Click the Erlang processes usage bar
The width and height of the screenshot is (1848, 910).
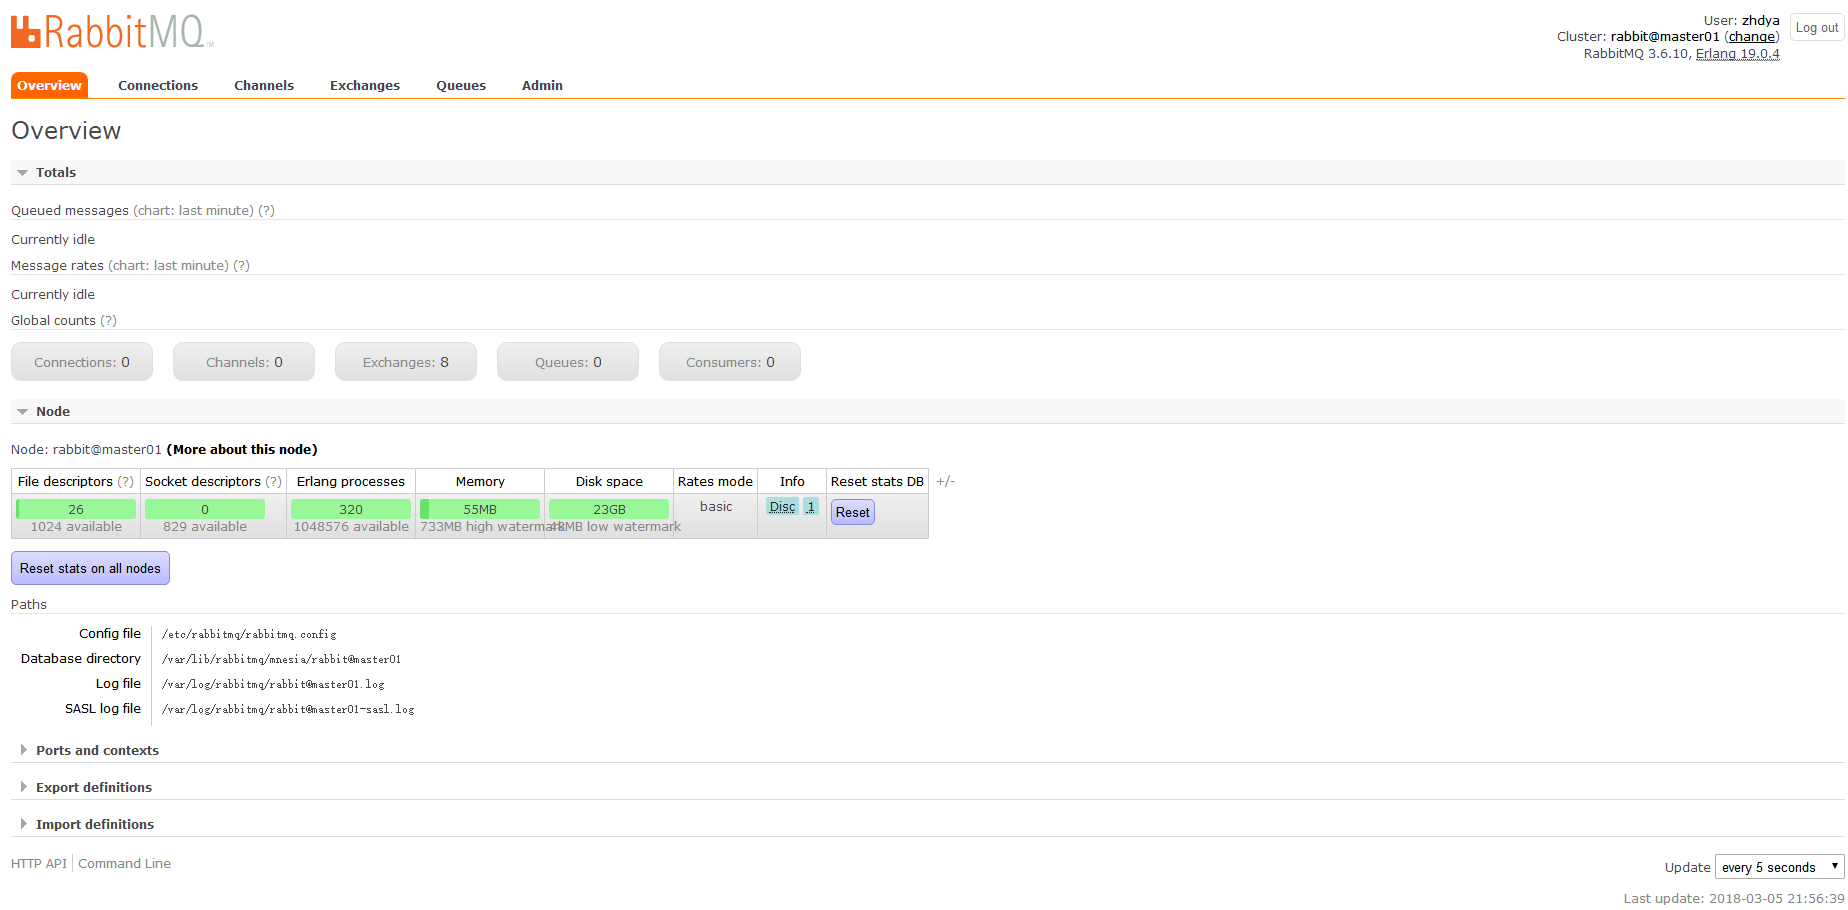click(x=351, y=509)
